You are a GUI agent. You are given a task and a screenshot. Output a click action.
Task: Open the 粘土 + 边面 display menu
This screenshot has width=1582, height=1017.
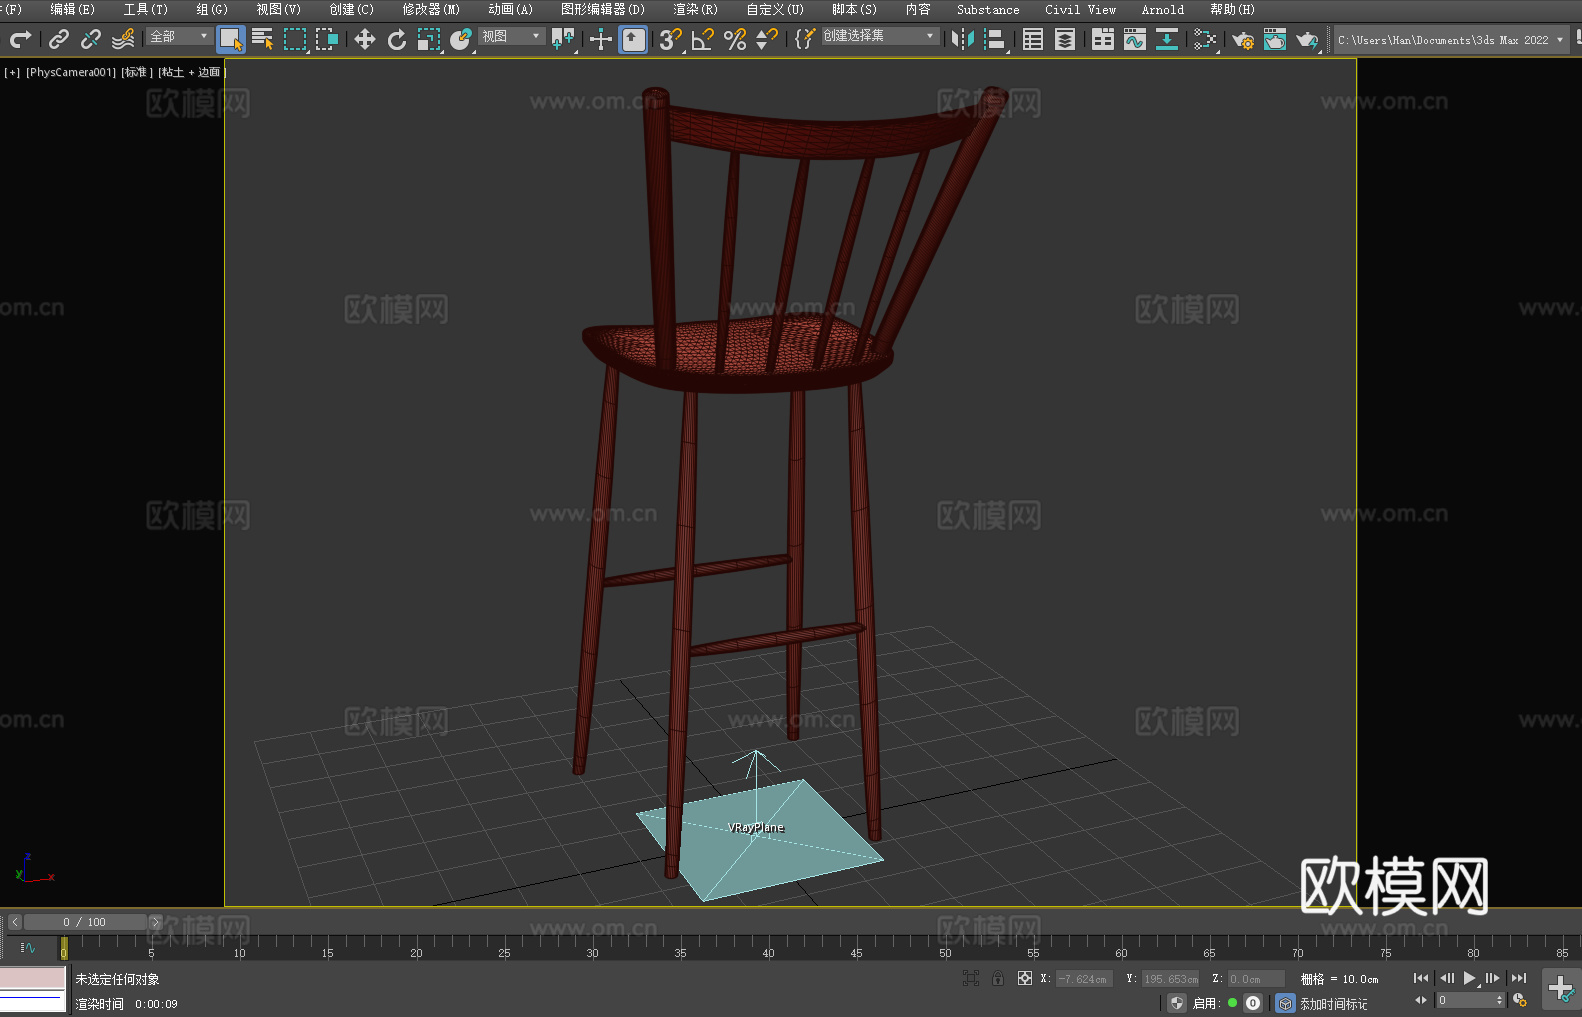pyautogui.click(x=191, y=72)
